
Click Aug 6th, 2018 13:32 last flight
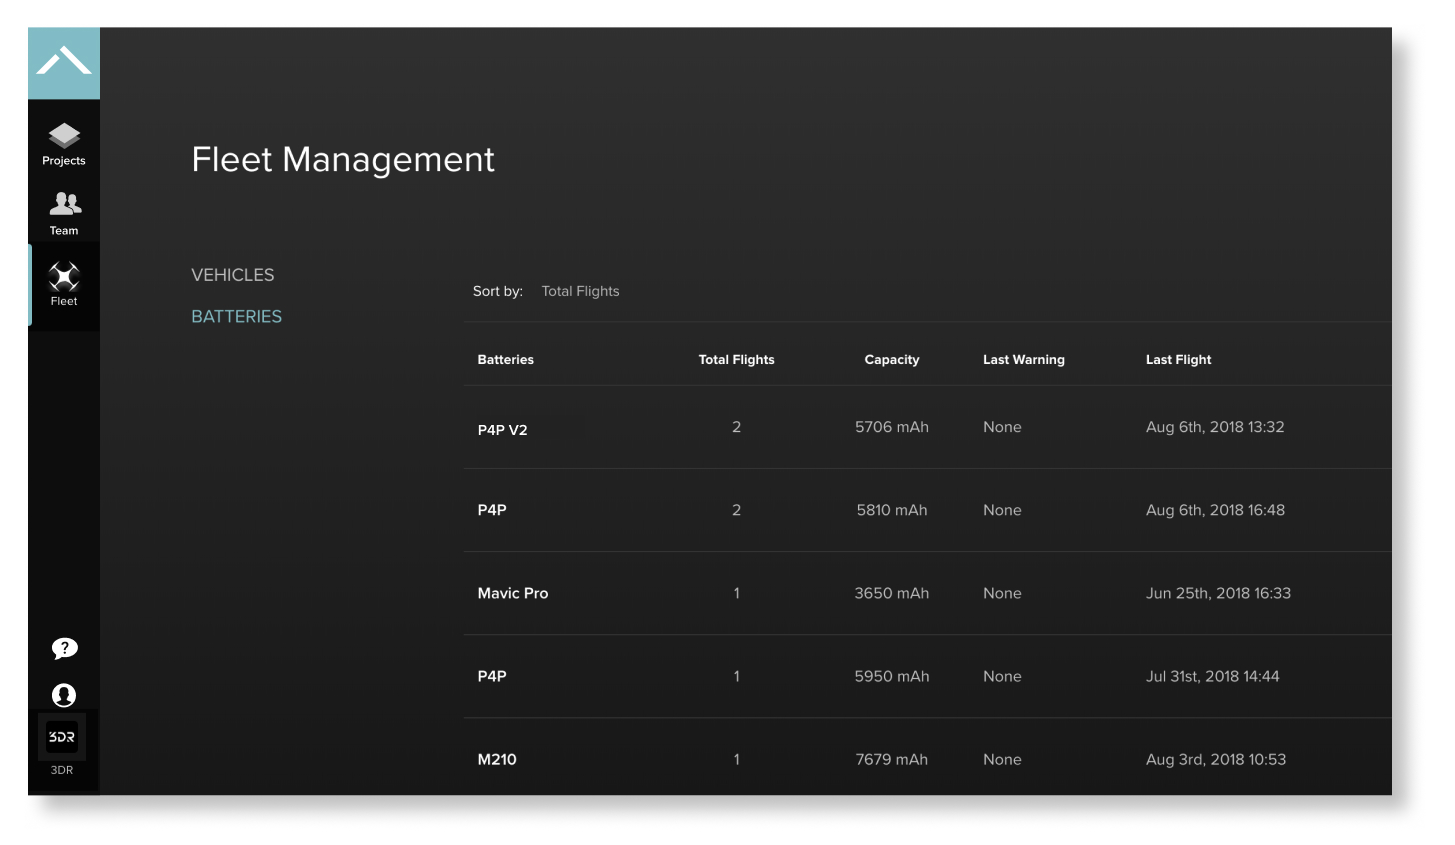1215,427
